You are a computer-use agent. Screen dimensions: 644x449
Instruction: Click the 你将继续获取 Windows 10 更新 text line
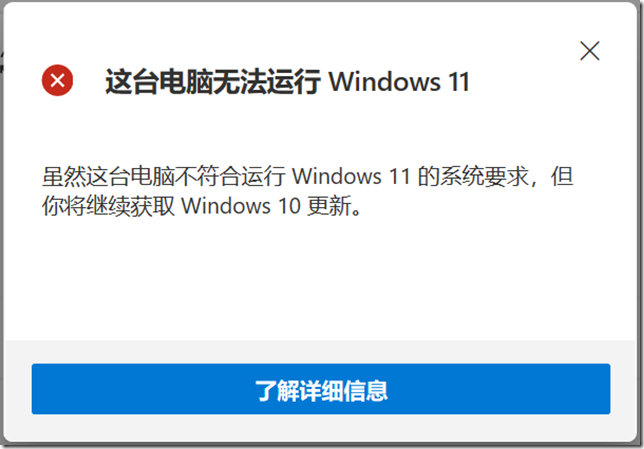202,205
